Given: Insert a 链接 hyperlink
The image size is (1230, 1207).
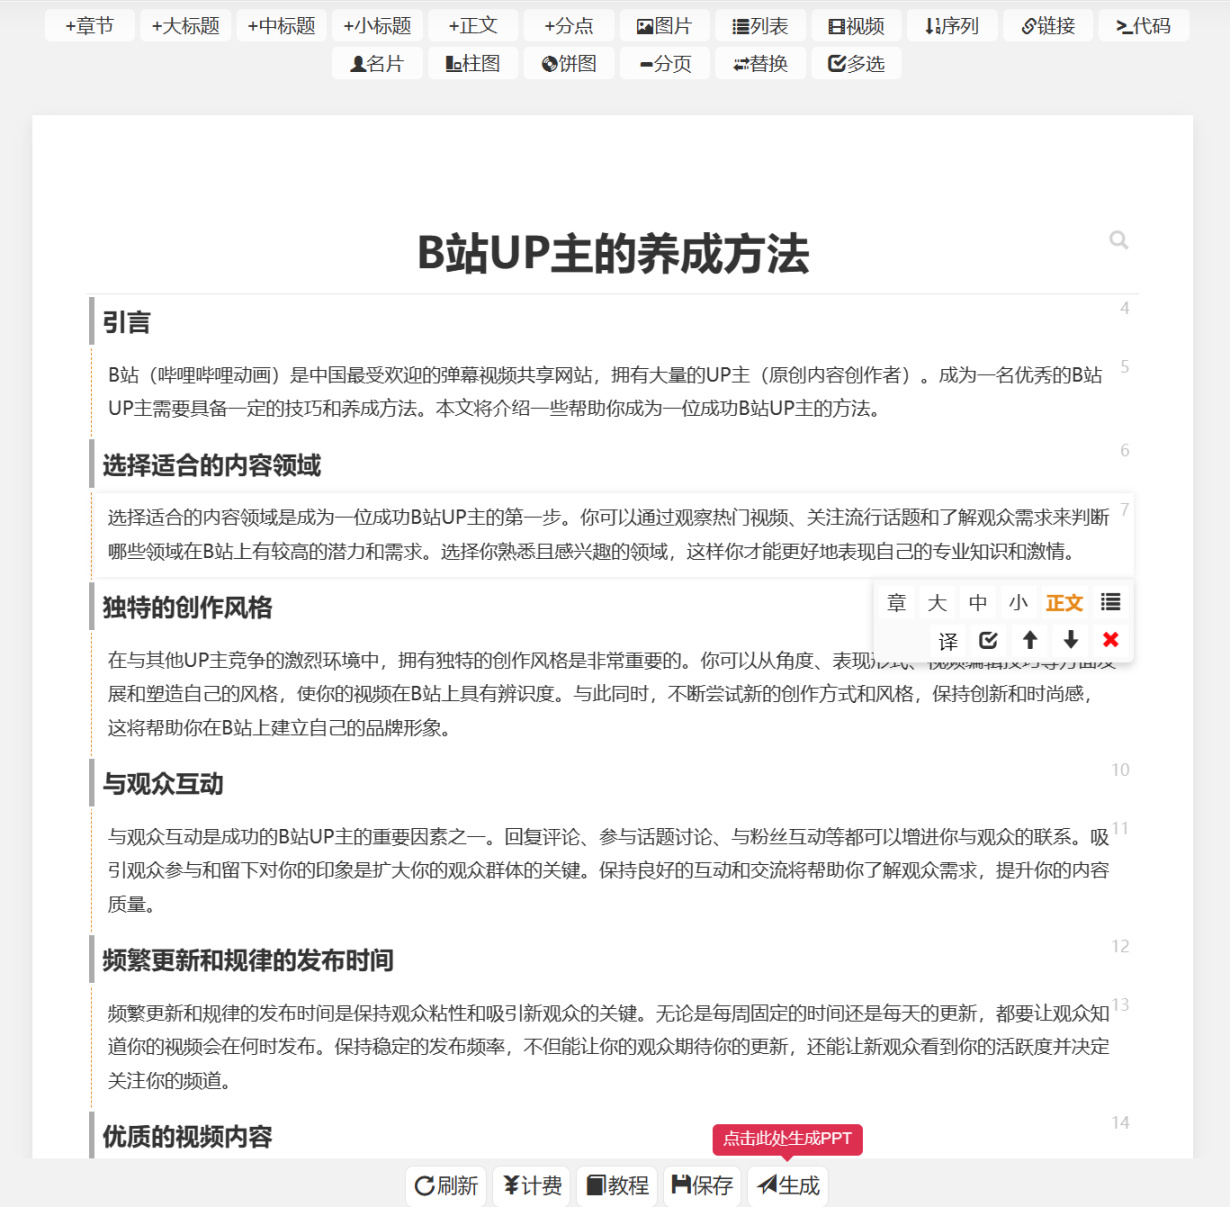Looking at the screenshot, I should tap(1048, 26).
